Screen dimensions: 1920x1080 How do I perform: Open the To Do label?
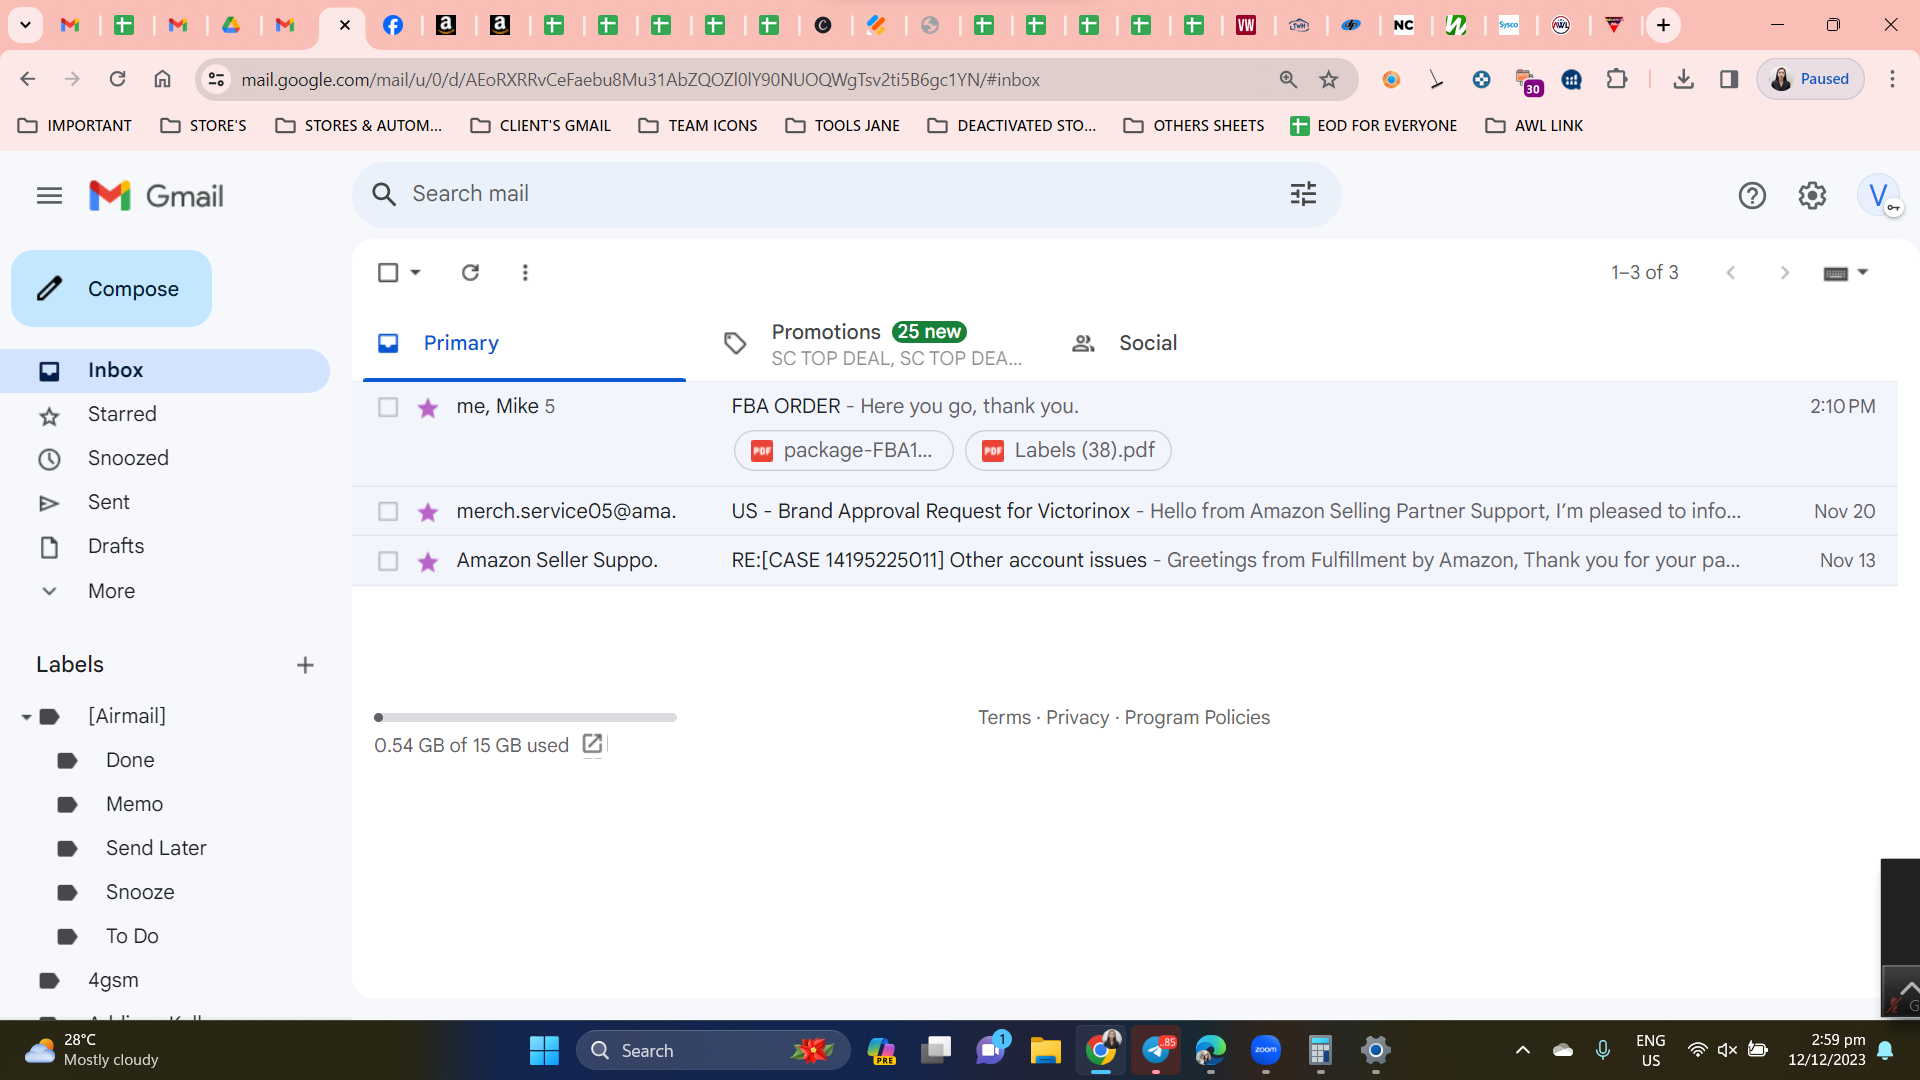[132, 936]
